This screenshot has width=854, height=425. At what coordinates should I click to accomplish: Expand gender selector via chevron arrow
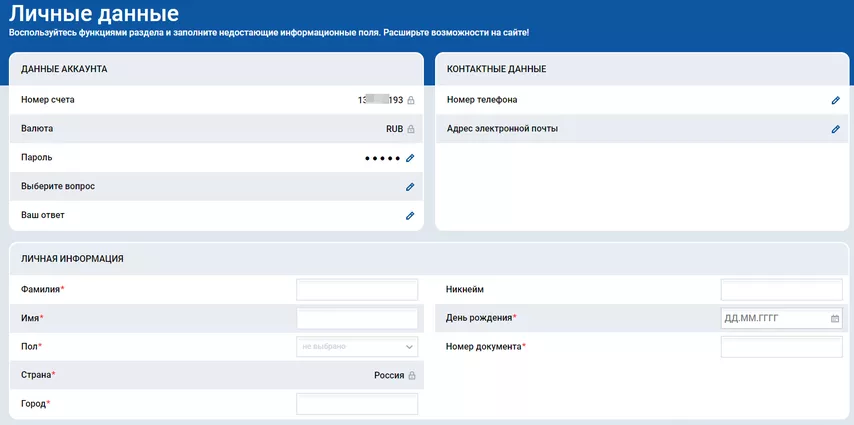(x=409, y=347)
